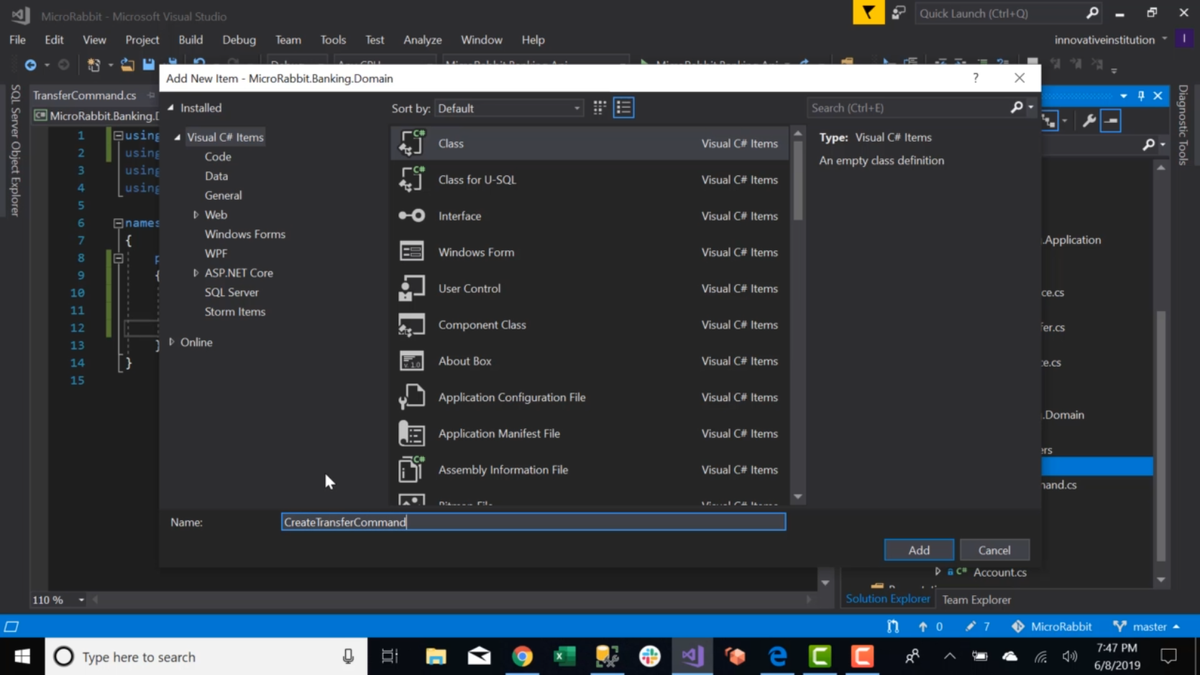Open the Chrome taskbar icon
This screenshot has width=1200, height=675.
click(522, 657)
